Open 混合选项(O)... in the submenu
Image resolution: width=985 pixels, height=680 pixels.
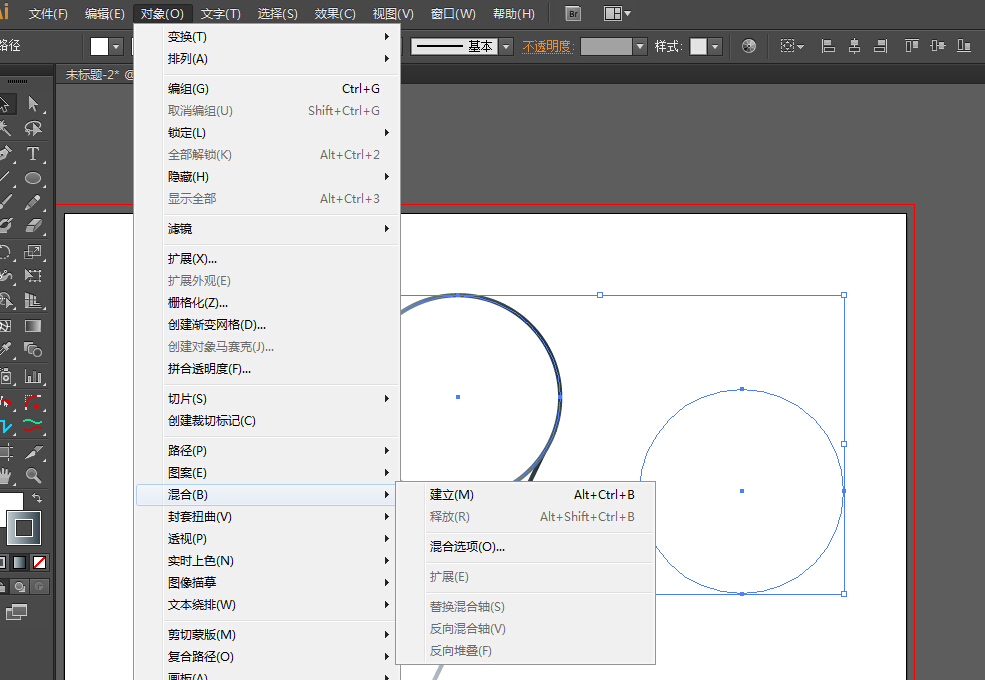[x=467, y=546]
